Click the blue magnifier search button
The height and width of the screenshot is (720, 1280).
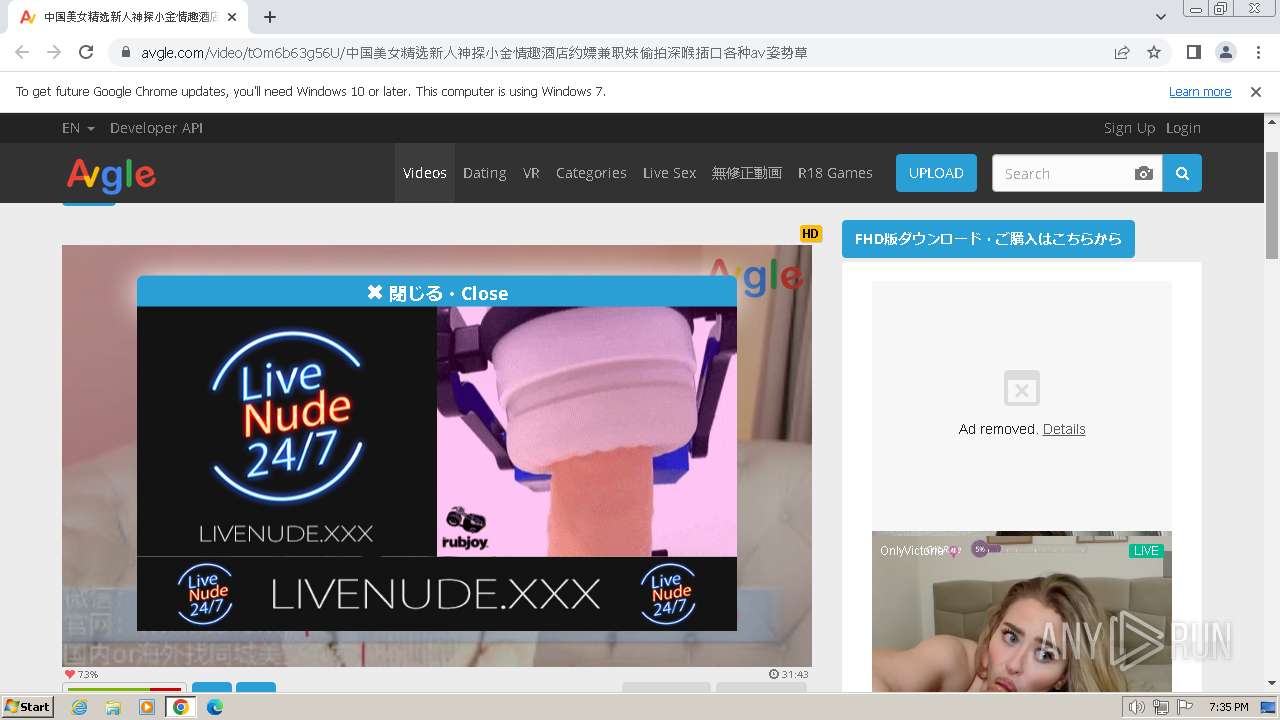(x=1182, y=173)
